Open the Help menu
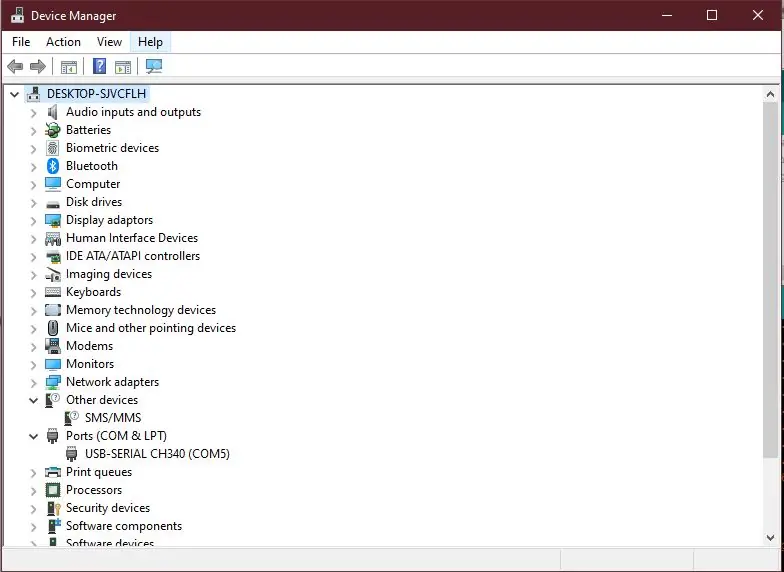 tap(150, 42)
